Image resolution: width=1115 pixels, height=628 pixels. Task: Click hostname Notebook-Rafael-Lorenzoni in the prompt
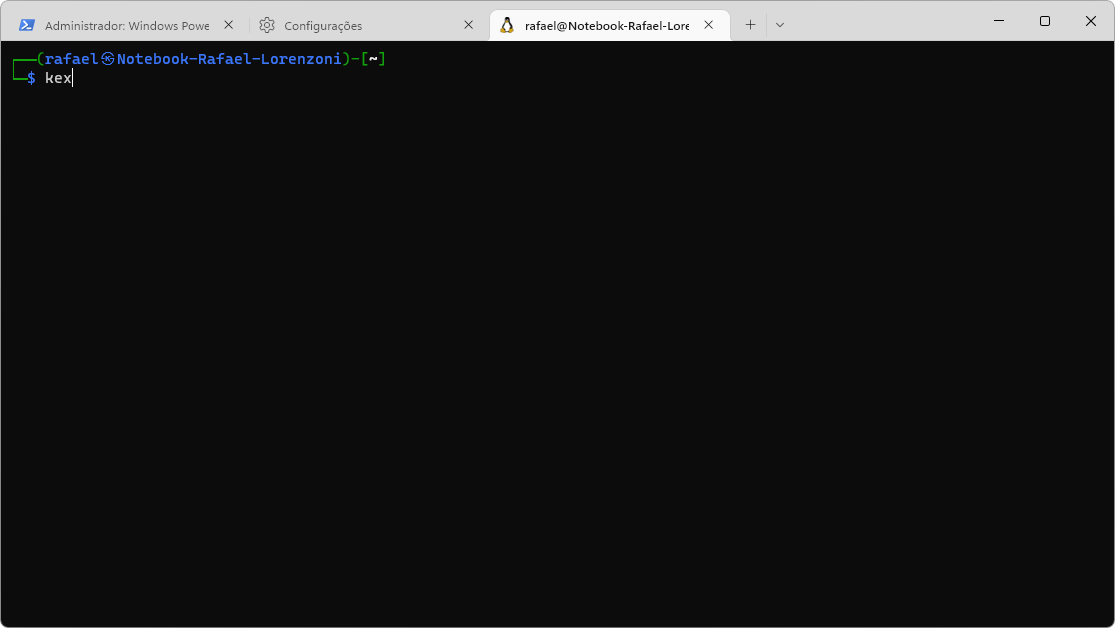point(229,59)
